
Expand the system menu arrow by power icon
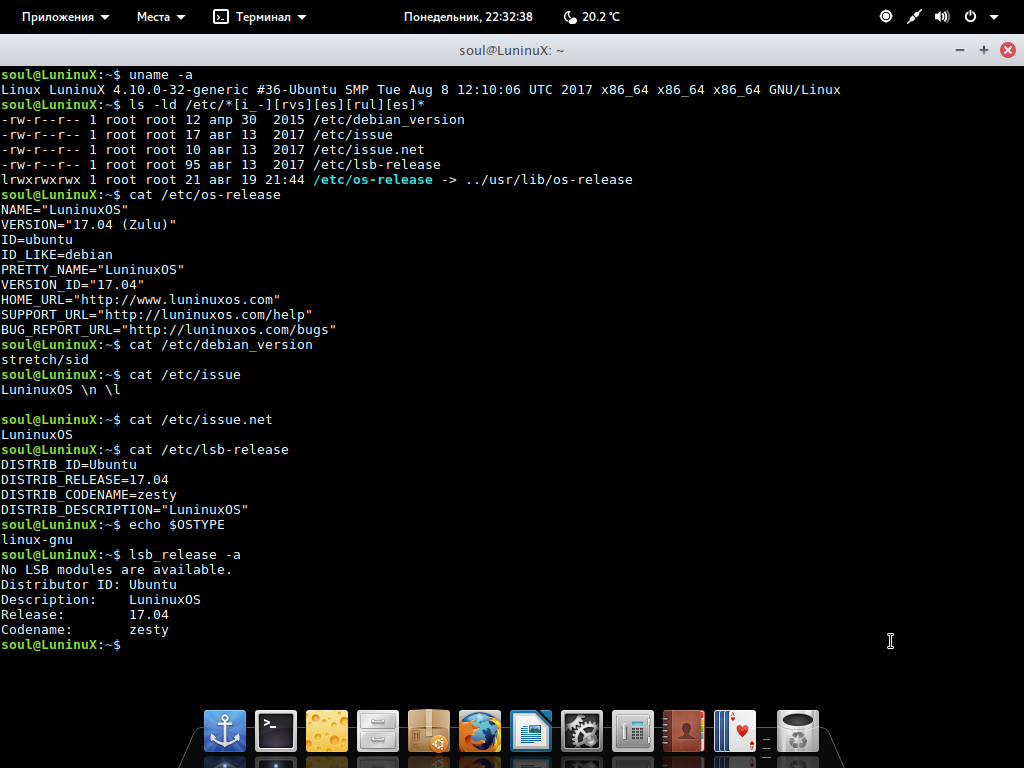994,17
